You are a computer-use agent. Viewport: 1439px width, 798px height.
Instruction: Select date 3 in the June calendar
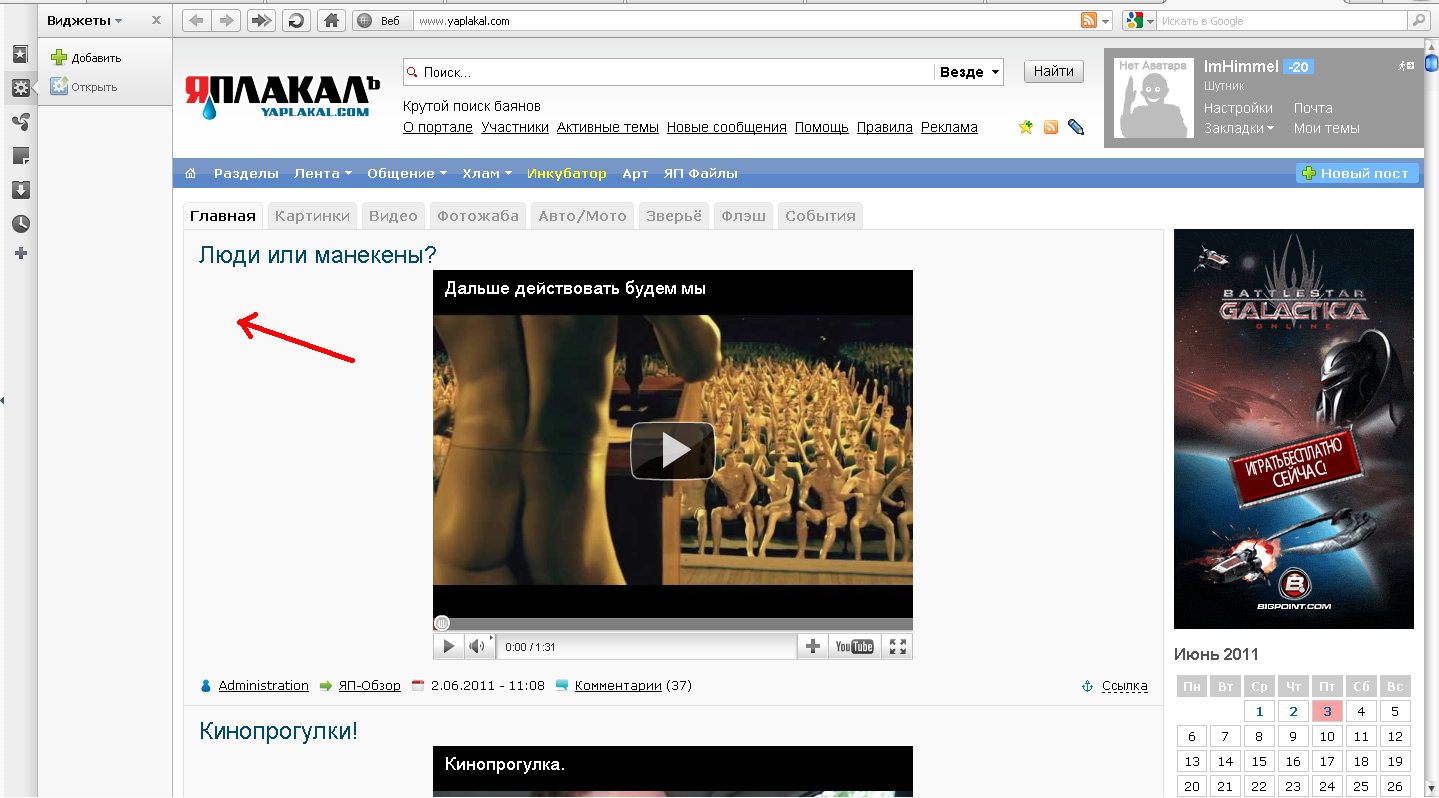(1327, 712)
